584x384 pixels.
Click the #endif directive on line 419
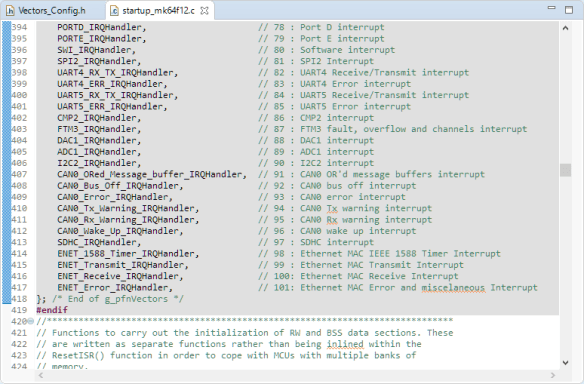click(x=52, y=310)
